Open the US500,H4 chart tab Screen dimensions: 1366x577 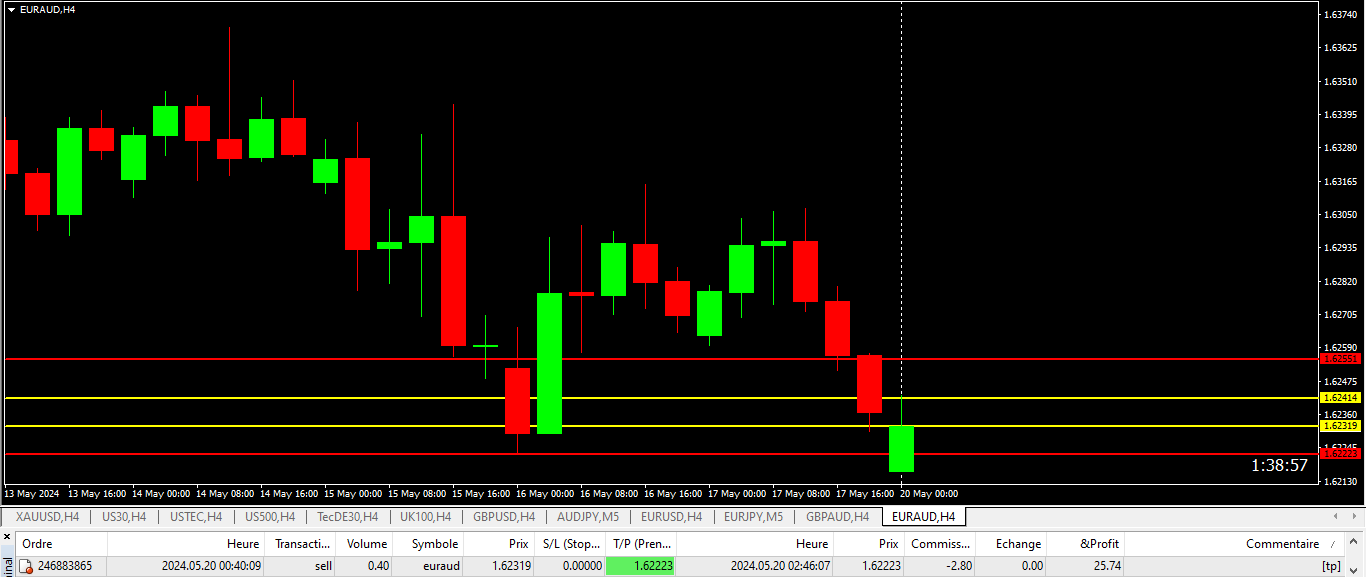[269, 517]
